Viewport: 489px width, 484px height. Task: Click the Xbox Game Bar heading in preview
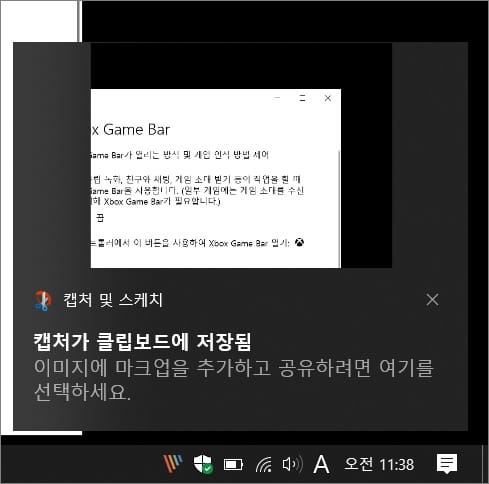click(130, 130)
